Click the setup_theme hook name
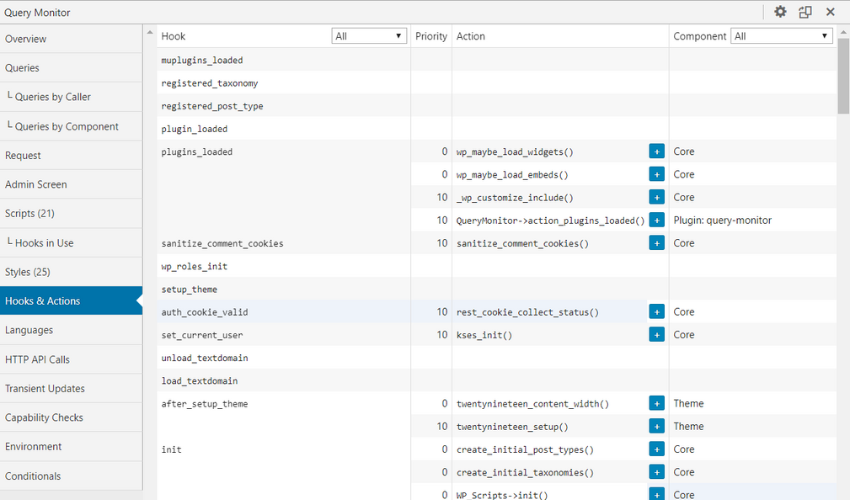The image size is (850, 500). 189,290
